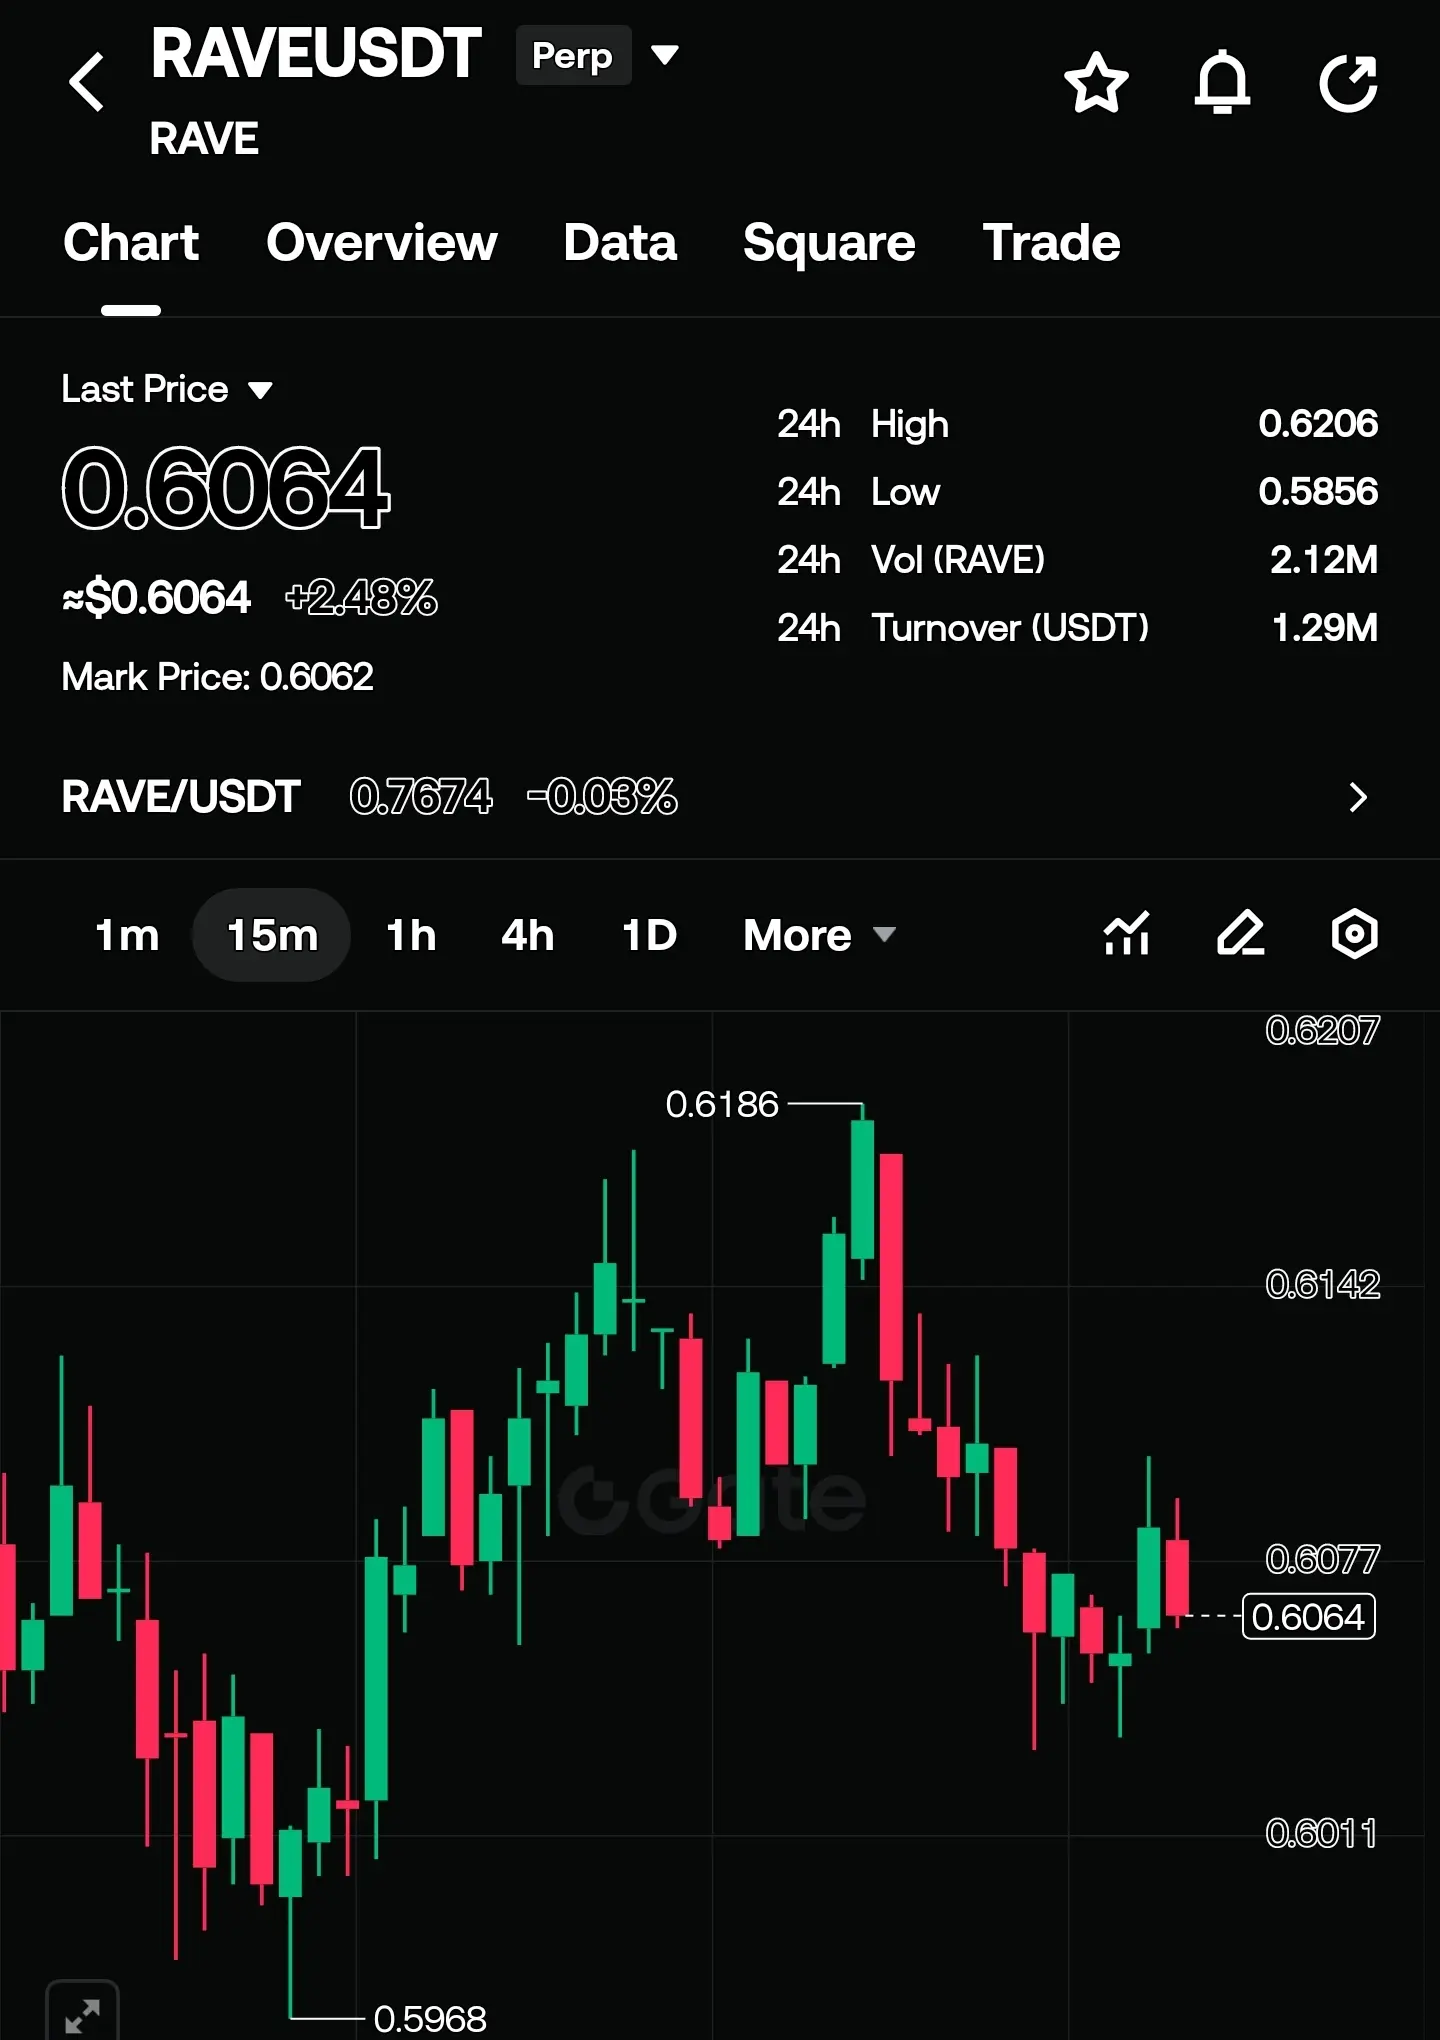Click the current price tag 0.6064 on axis
Viewport: 1440px width, 2040px height.
tap(1308, 1617)
